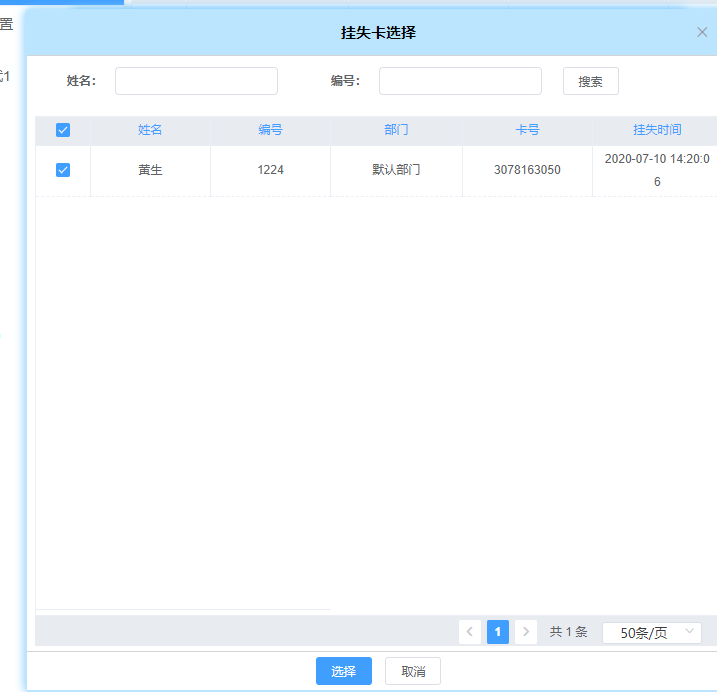The image size is (717, 692).
Task: Uncheck the checkbox for row 黄生
Action: click(63, 170)
